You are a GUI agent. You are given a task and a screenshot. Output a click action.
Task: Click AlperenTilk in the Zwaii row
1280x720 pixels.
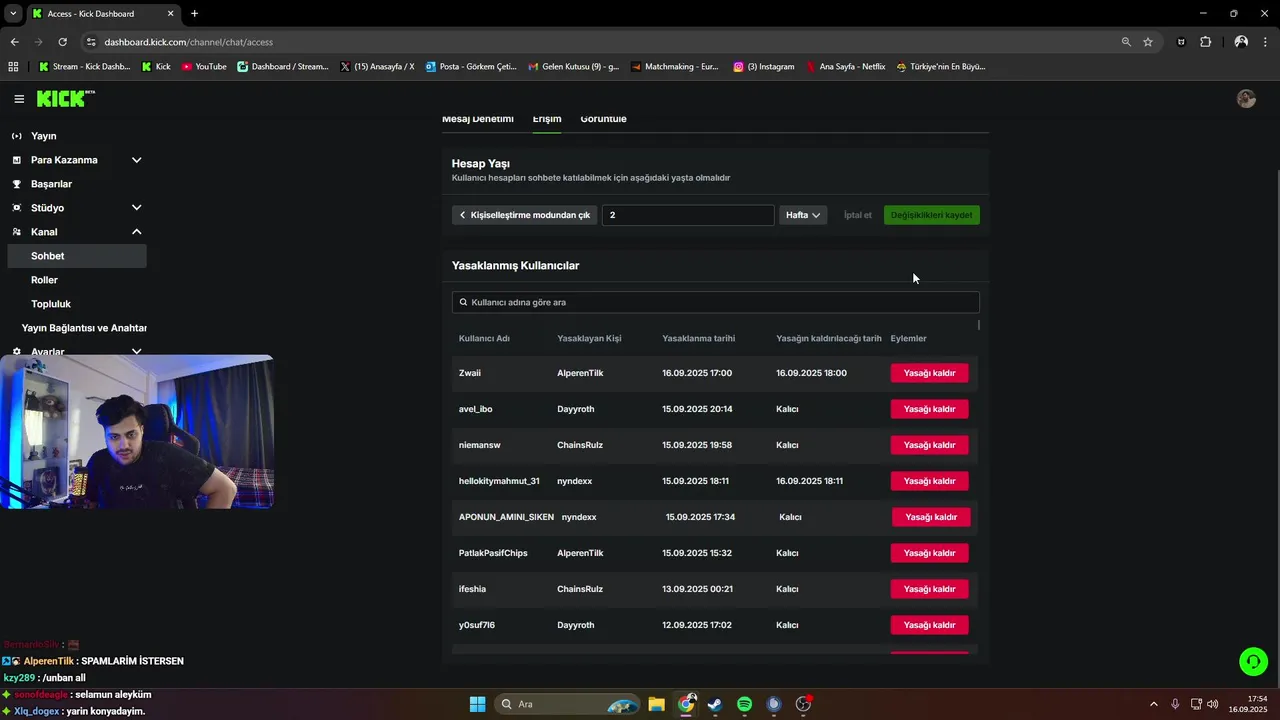580,373
